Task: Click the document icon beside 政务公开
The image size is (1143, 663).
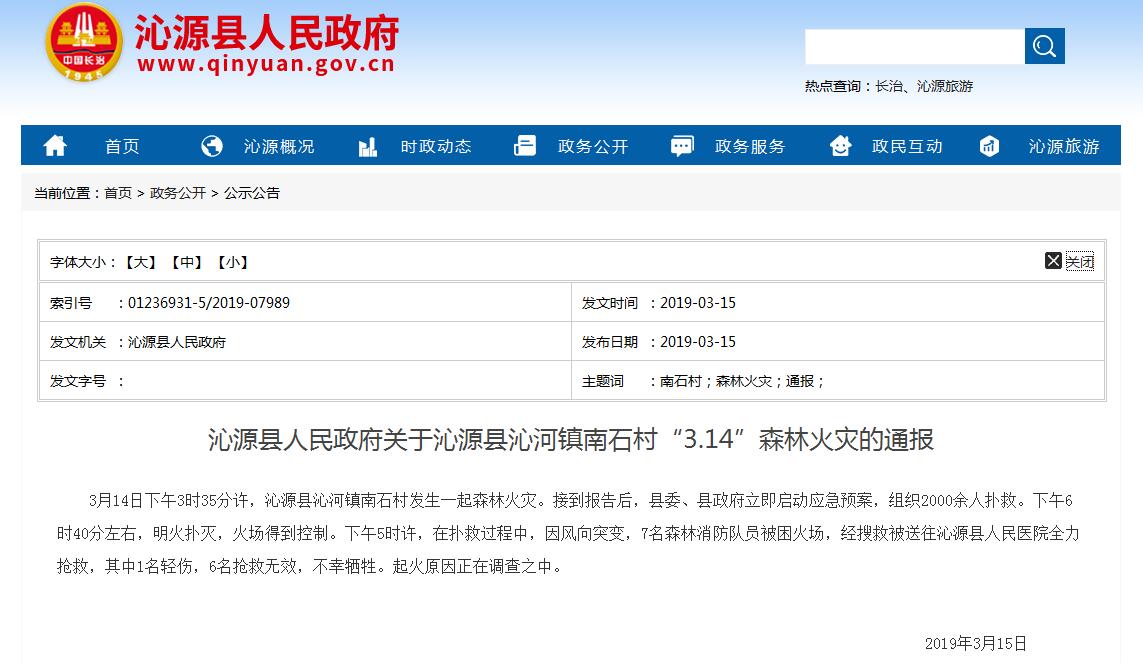Action: point(525,146)
